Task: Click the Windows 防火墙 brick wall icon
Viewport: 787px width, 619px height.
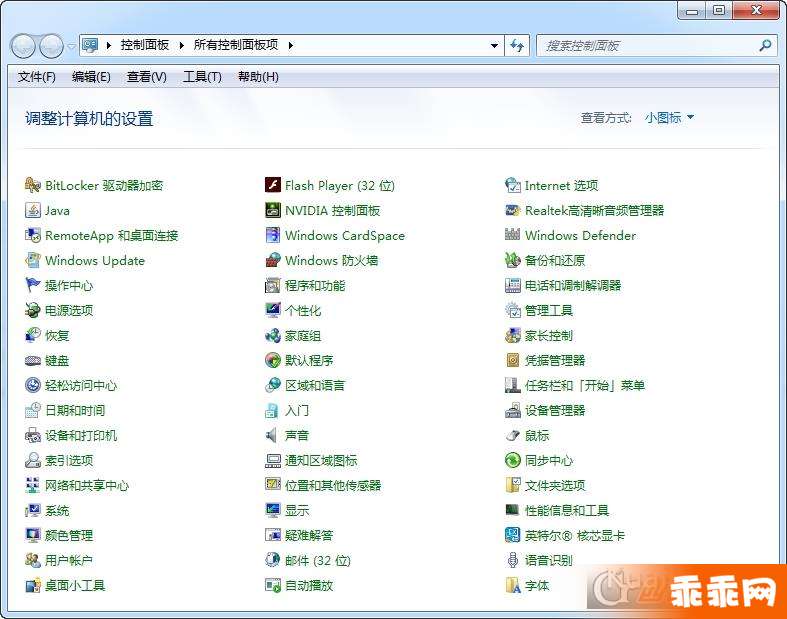Action: pos(273,260)
